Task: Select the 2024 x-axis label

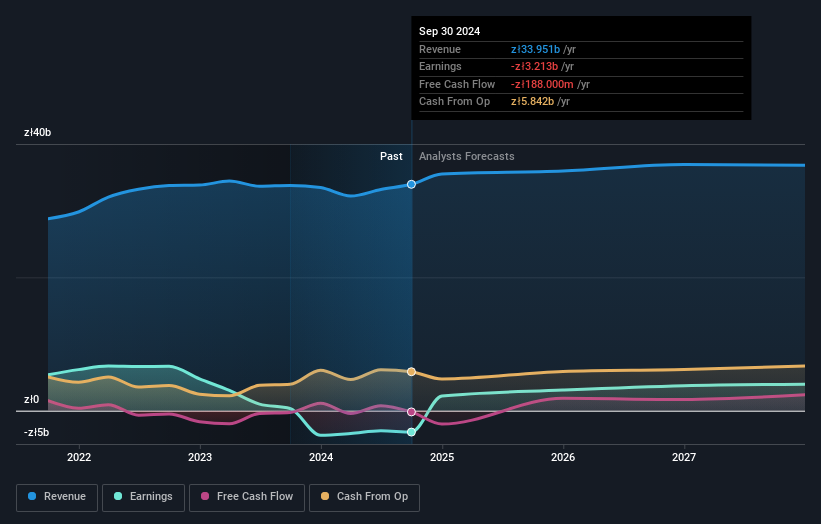Action: [321, 458]
